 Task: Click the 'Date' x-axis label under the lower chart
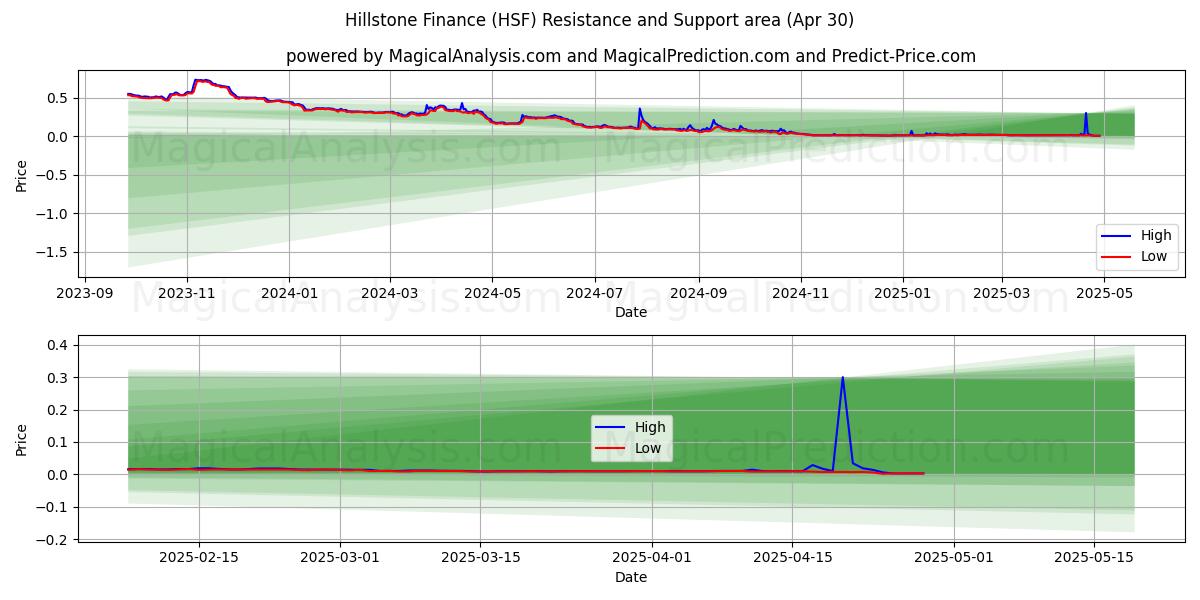pyautogui.click(x=631, y=577)
